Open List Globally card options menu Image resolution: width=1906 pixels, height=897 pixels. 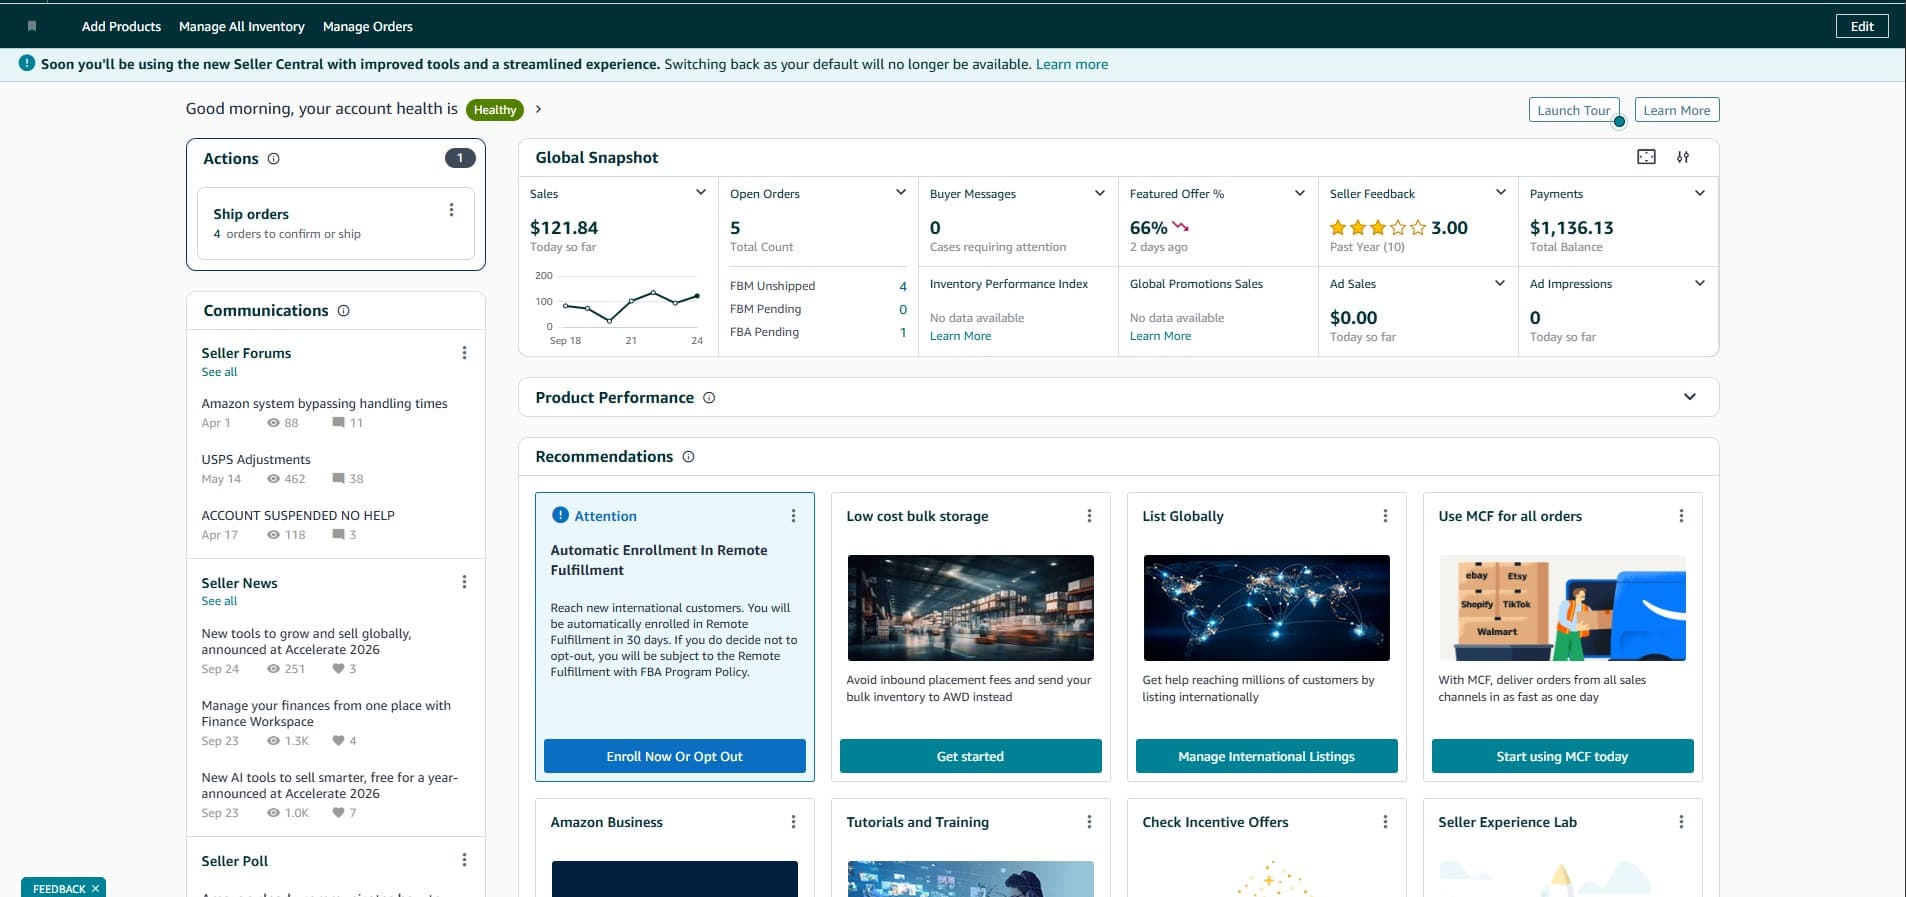coord(1385,516)
